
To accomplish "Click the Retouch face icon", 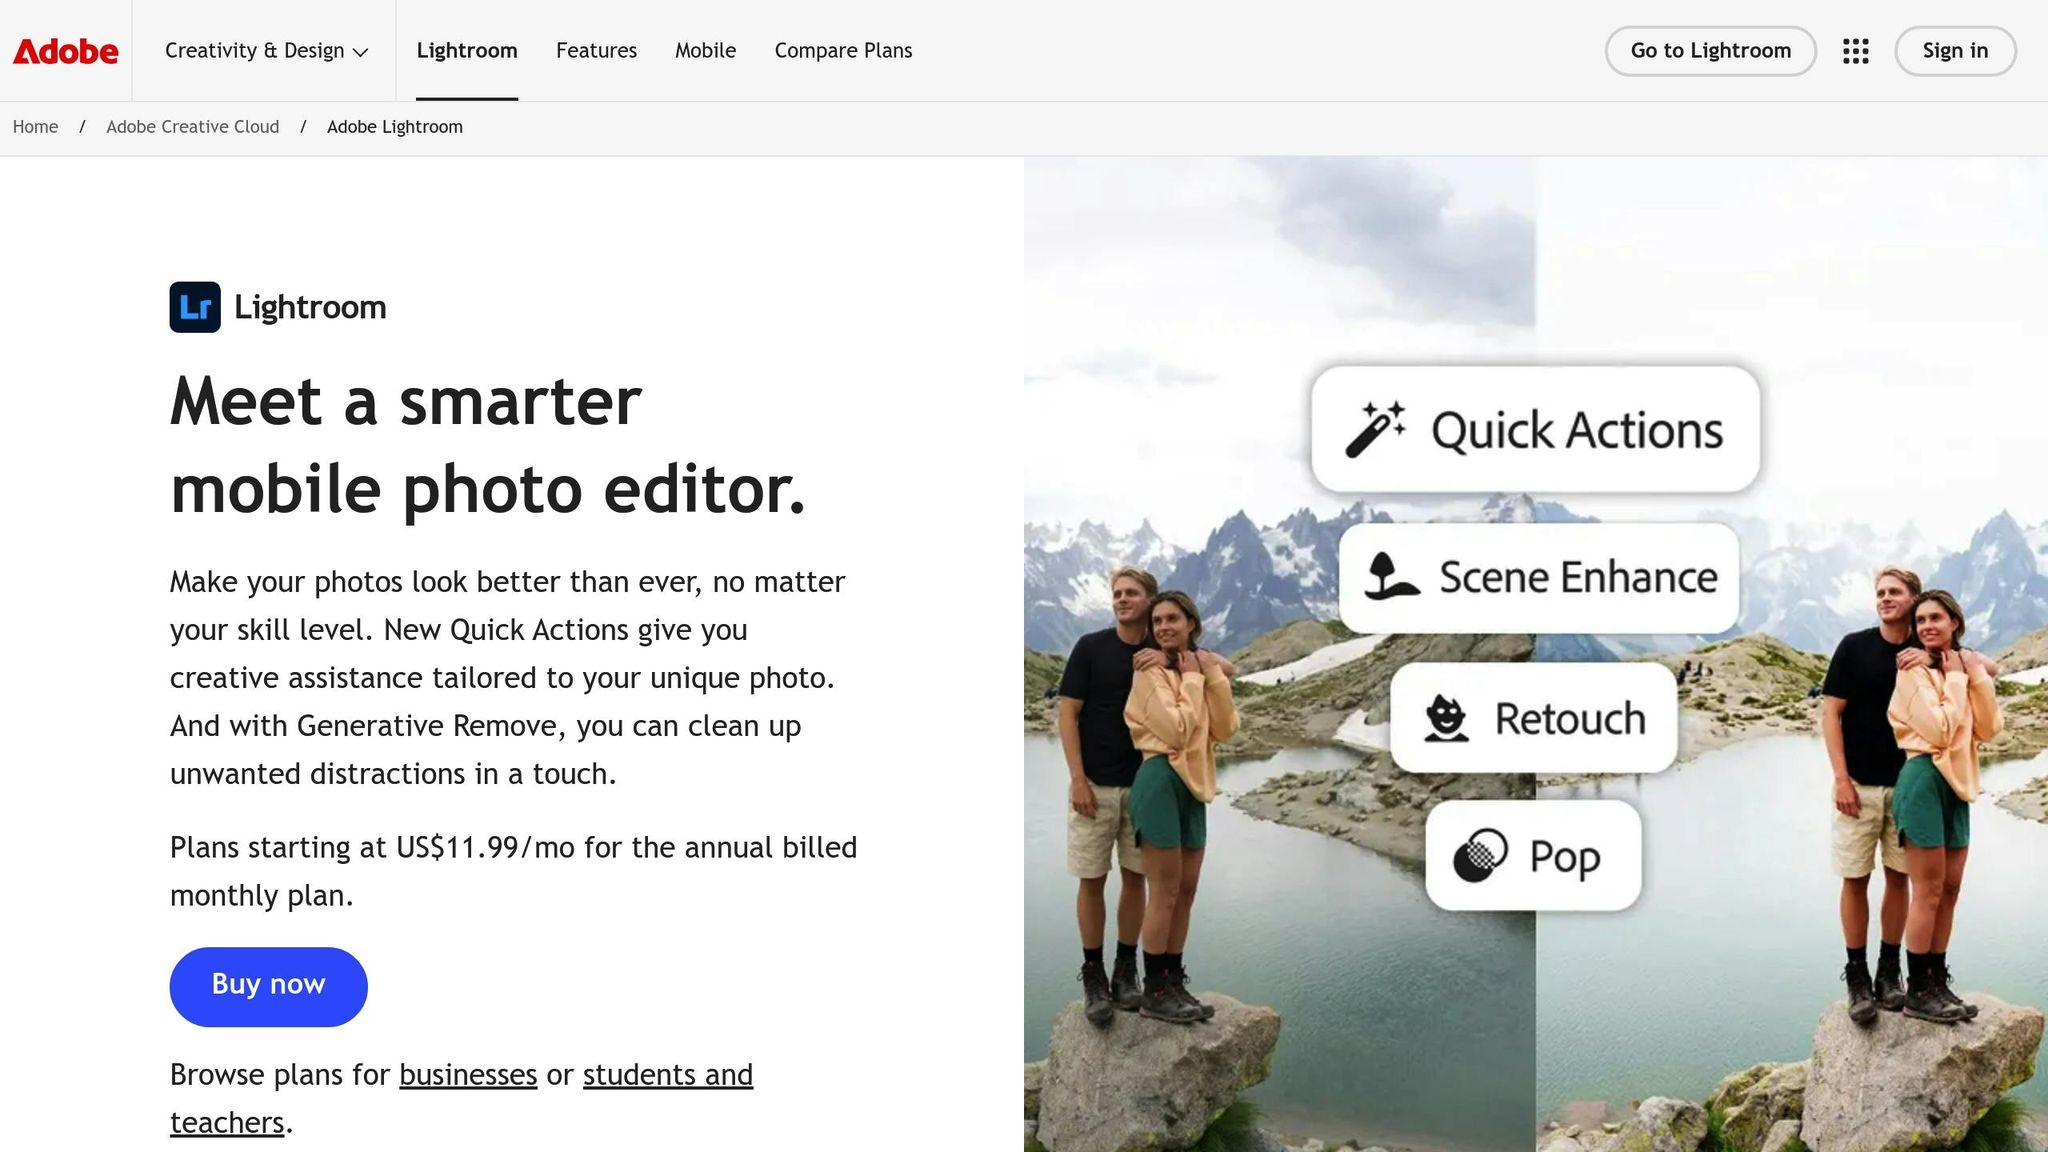I will coord(1446,718).
